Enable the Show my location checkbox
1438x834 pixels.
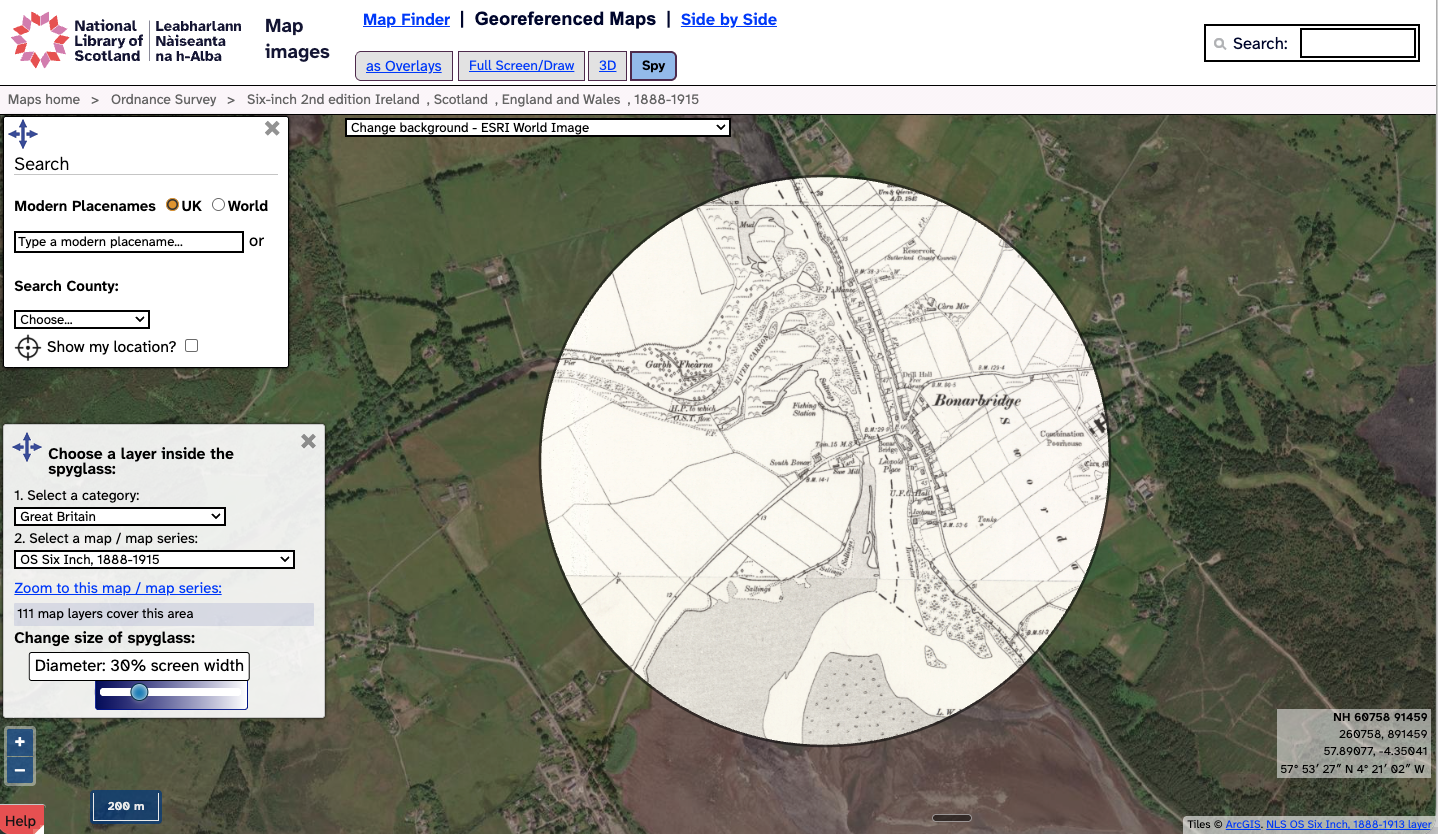[x=192, y=346]
